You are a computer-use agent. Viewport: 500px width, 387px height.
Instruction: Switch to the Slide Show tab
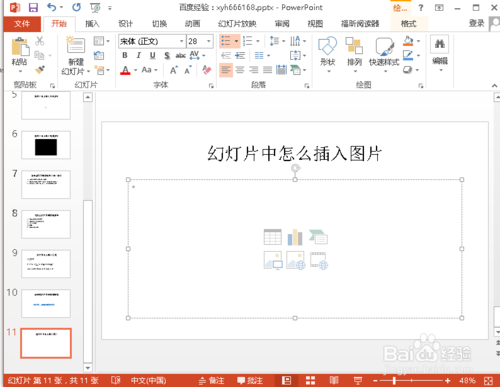click(x=237, y=24)
